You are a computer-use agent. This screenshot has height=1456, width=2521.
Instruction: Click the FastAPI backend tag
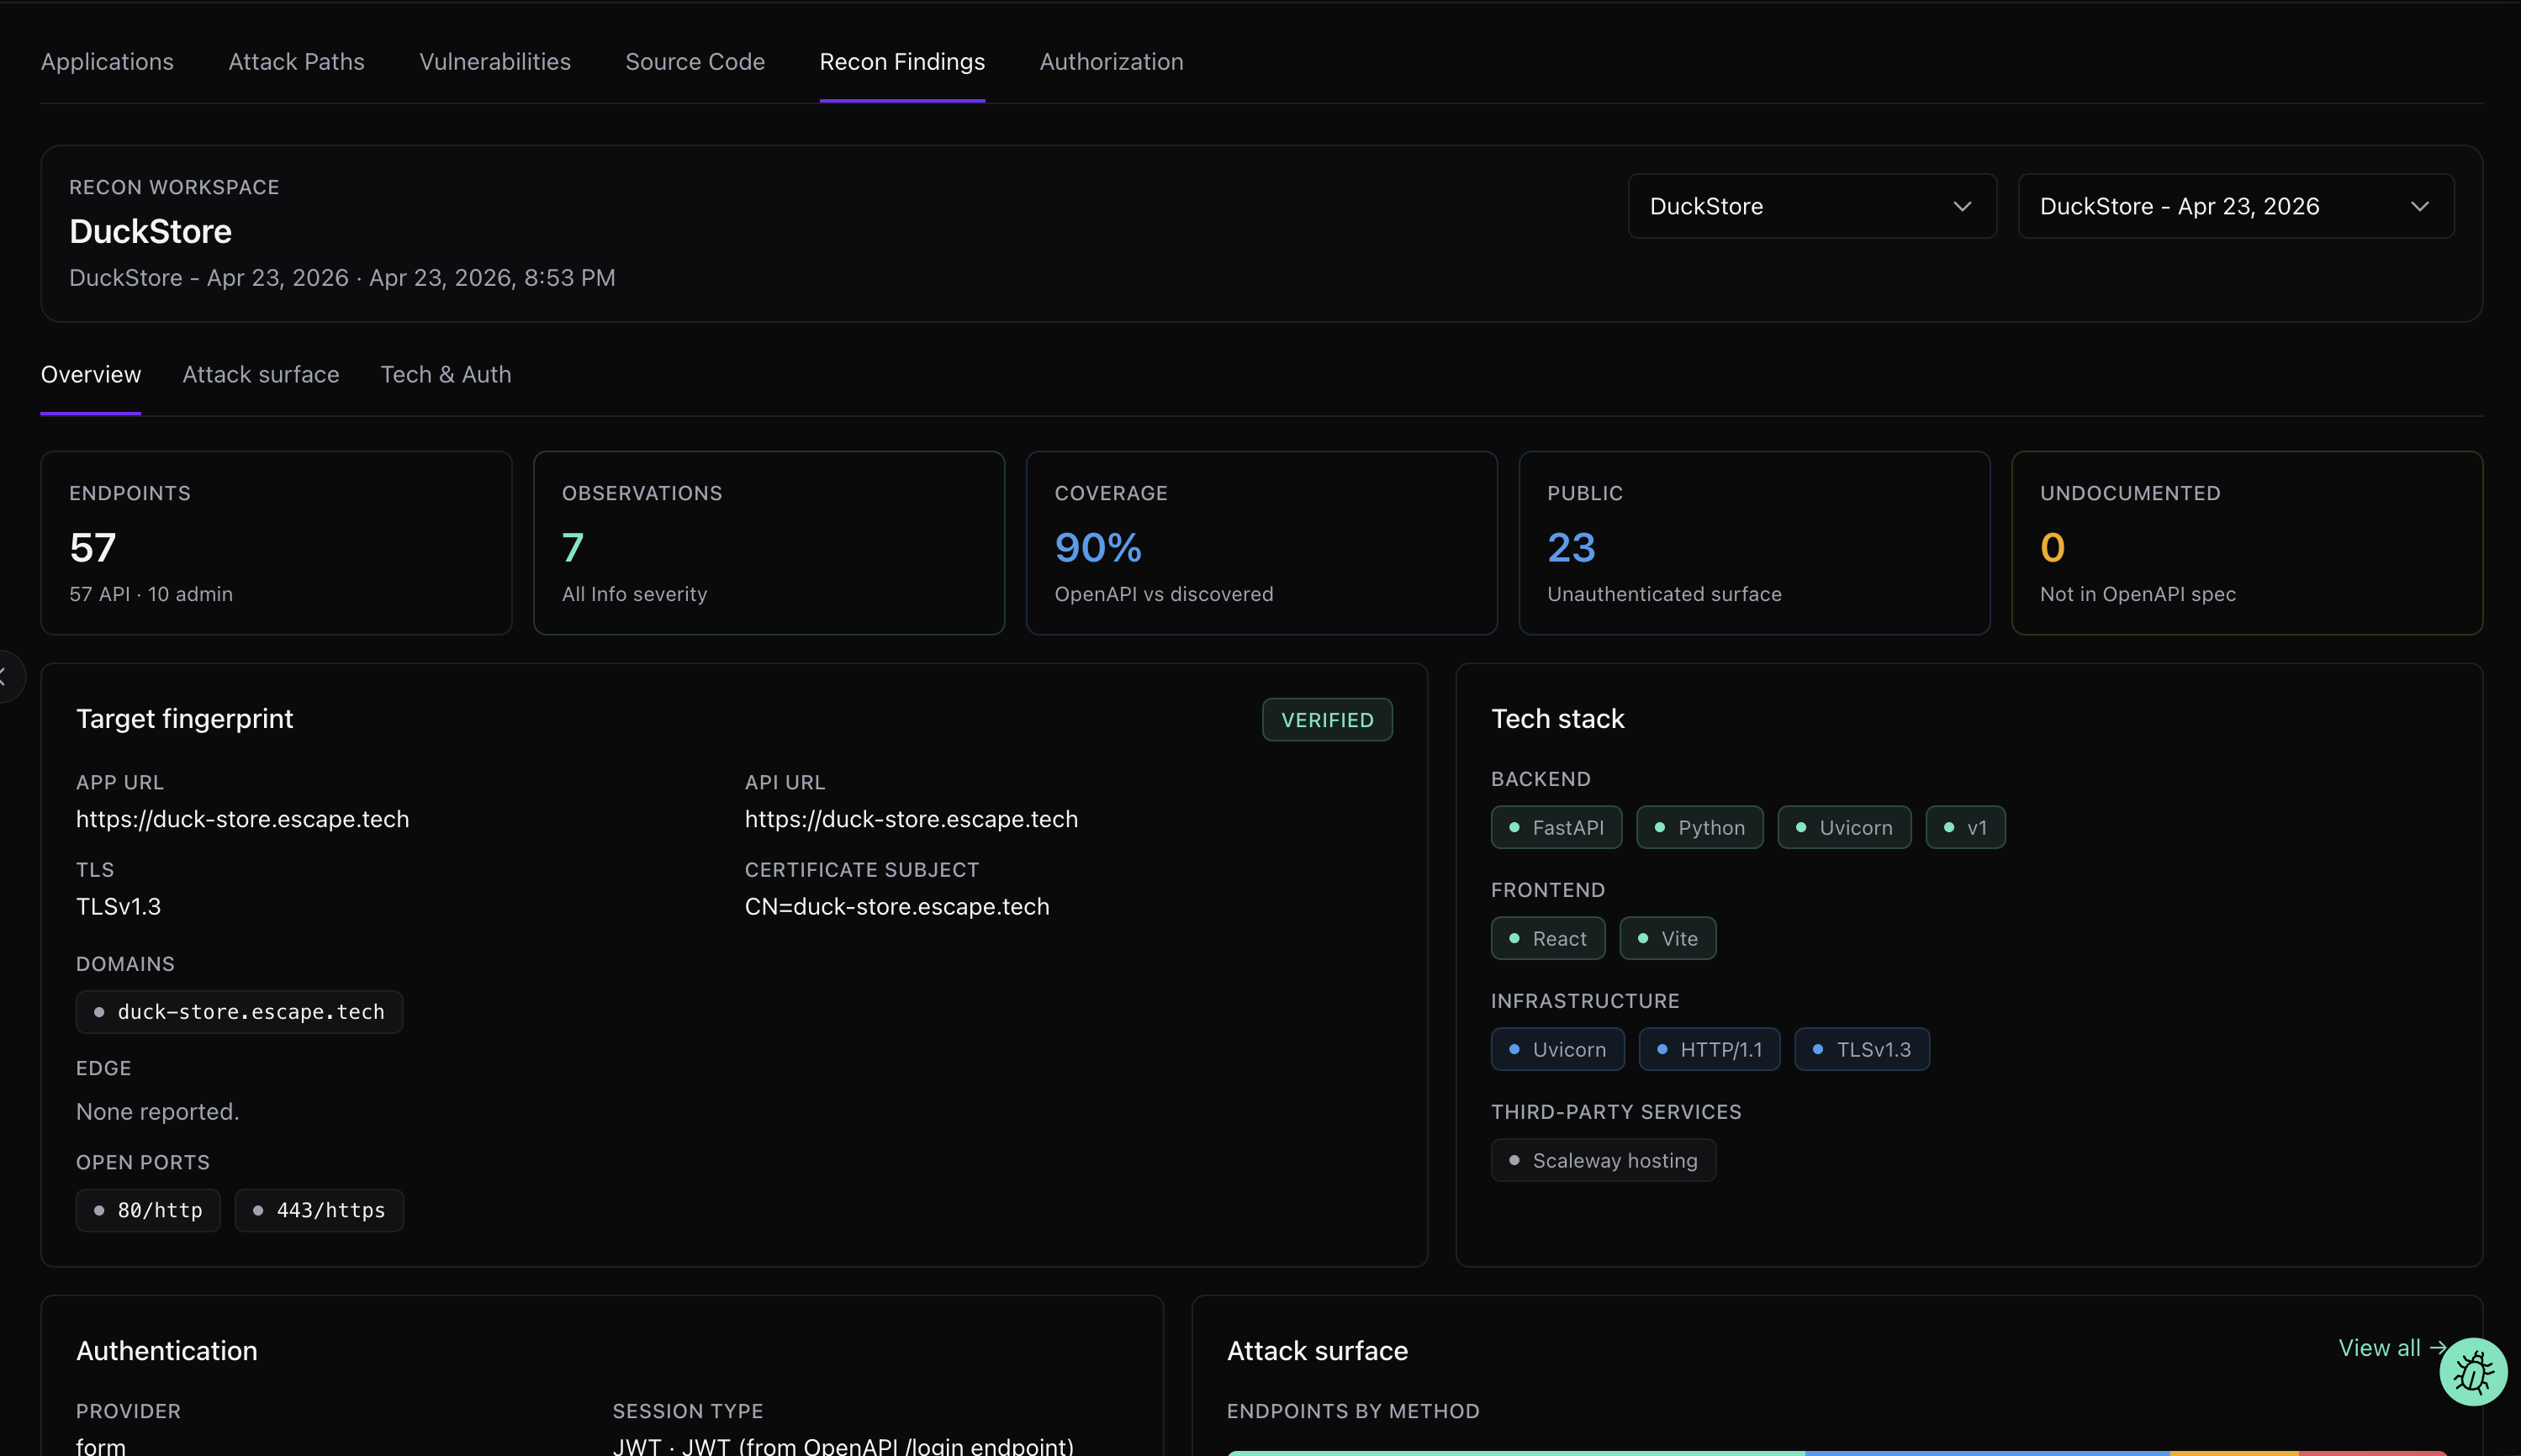1556,828
